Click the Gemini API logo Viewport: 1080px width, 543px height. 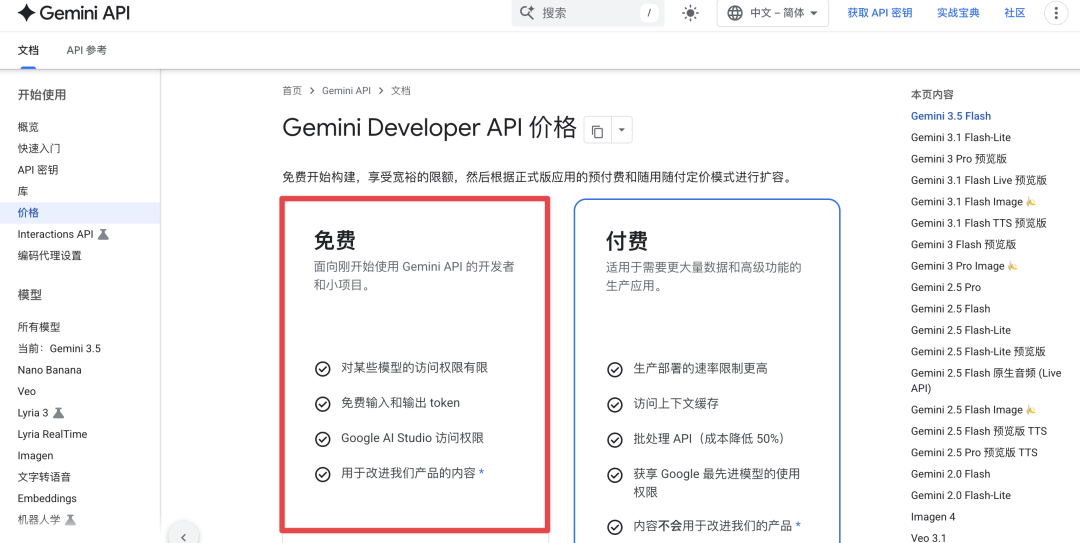74,13
